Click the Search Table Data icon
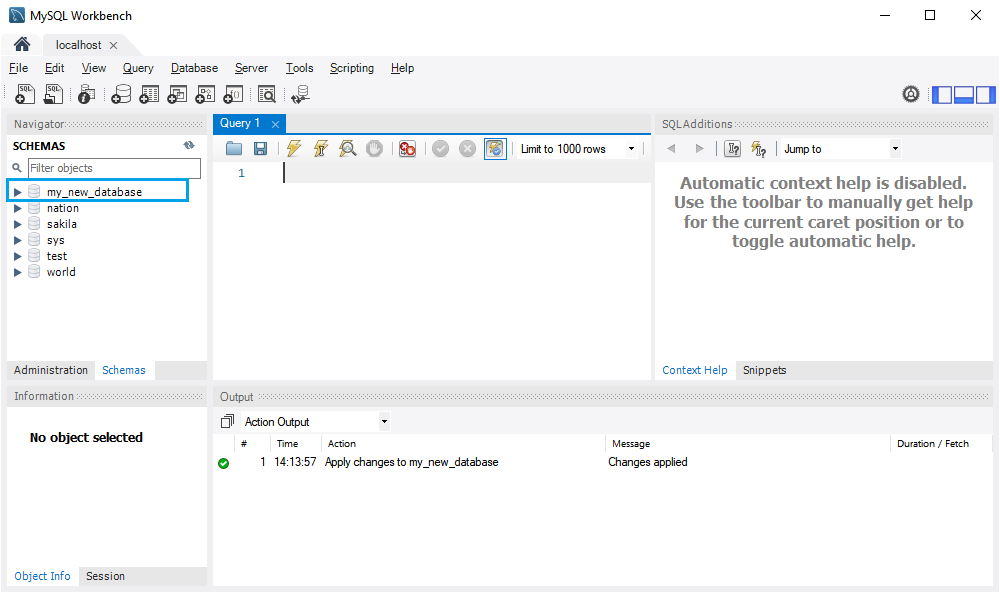The height and width of the screenshot is (593, 1000). [x=267, y=94]
